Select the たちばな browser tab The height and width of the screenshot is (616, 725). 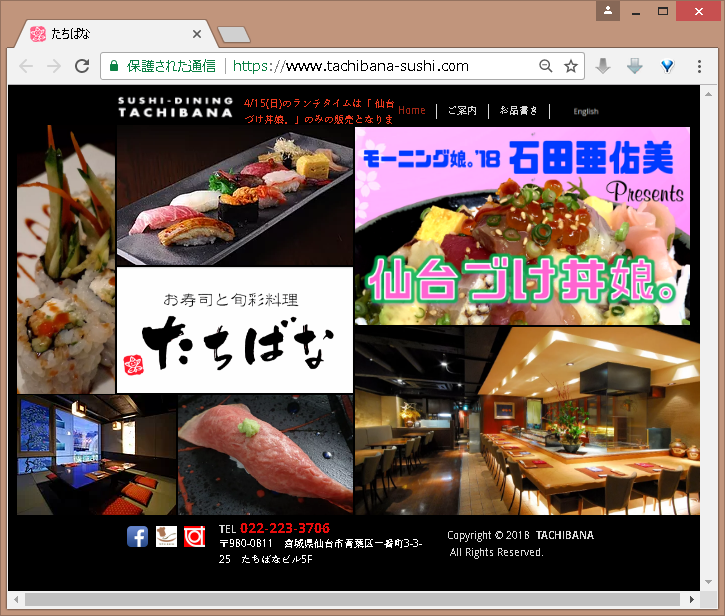(116, 34)
